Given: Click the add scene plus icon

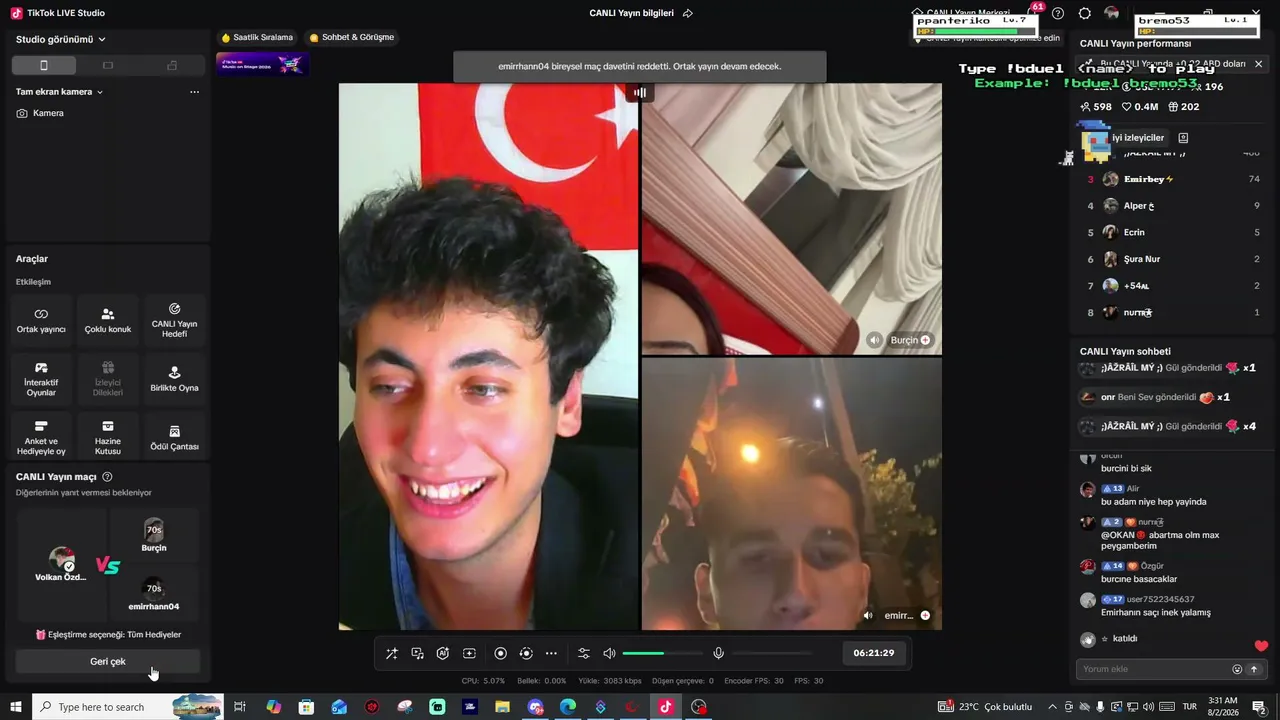Looking at the screenshot, I should 469,653.
